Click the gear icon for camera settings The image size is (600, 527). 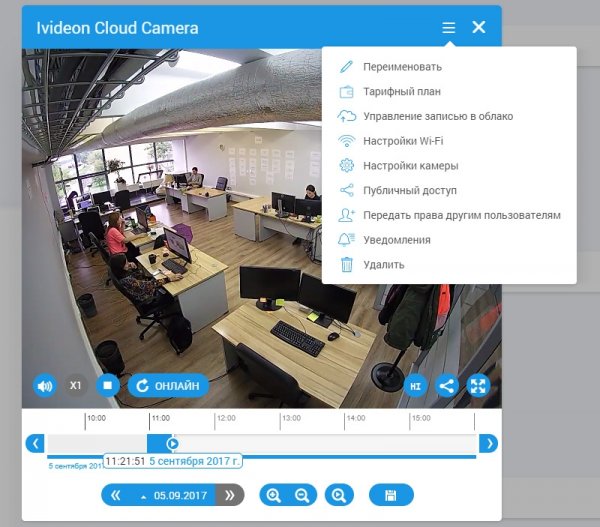[347, 165]
